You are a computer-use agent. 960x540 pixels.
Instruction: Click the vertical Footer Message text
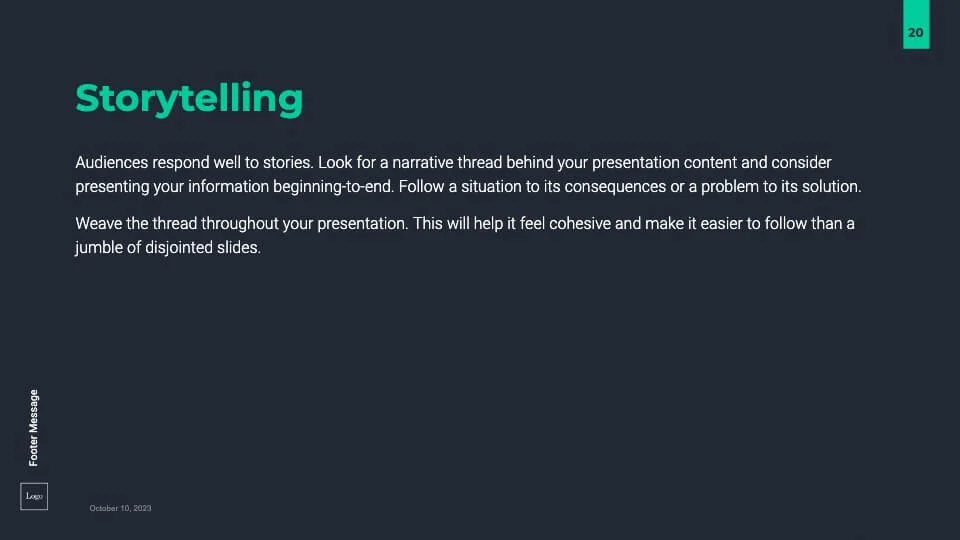[34, 427]
